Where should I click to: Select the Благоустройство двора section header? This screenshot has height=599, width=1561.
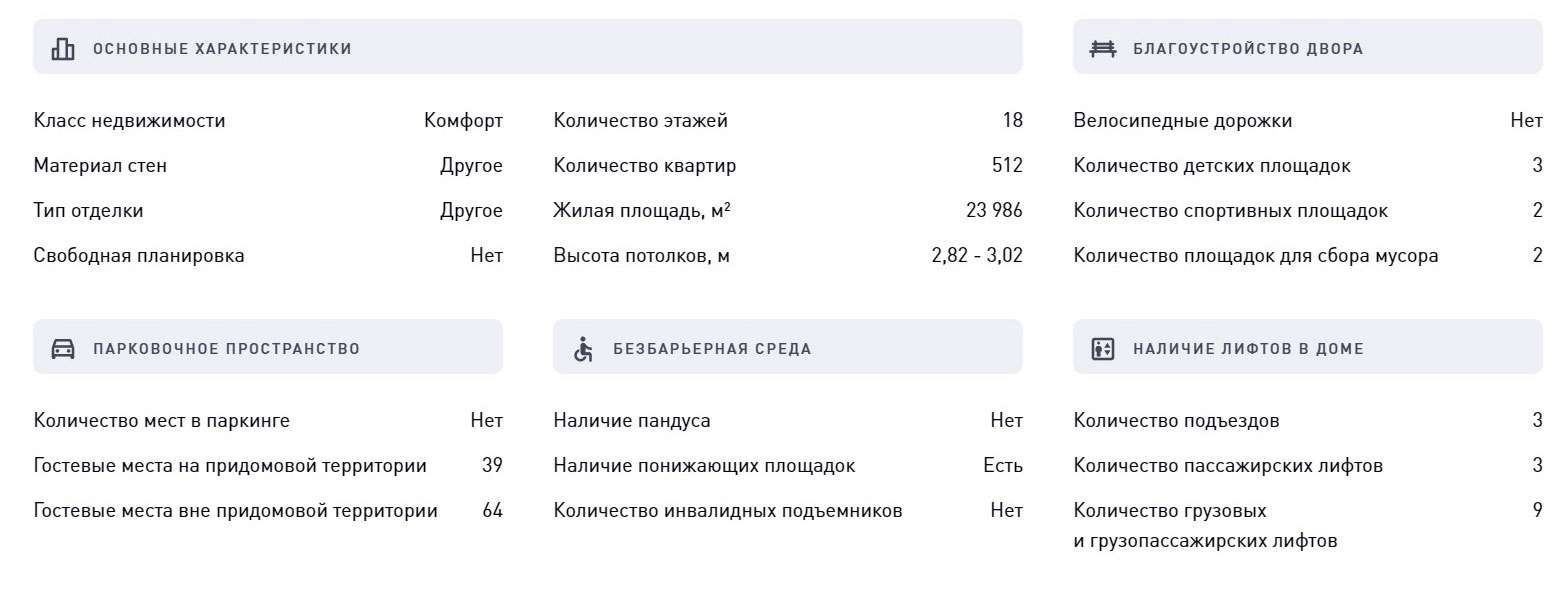point(1308,47)
